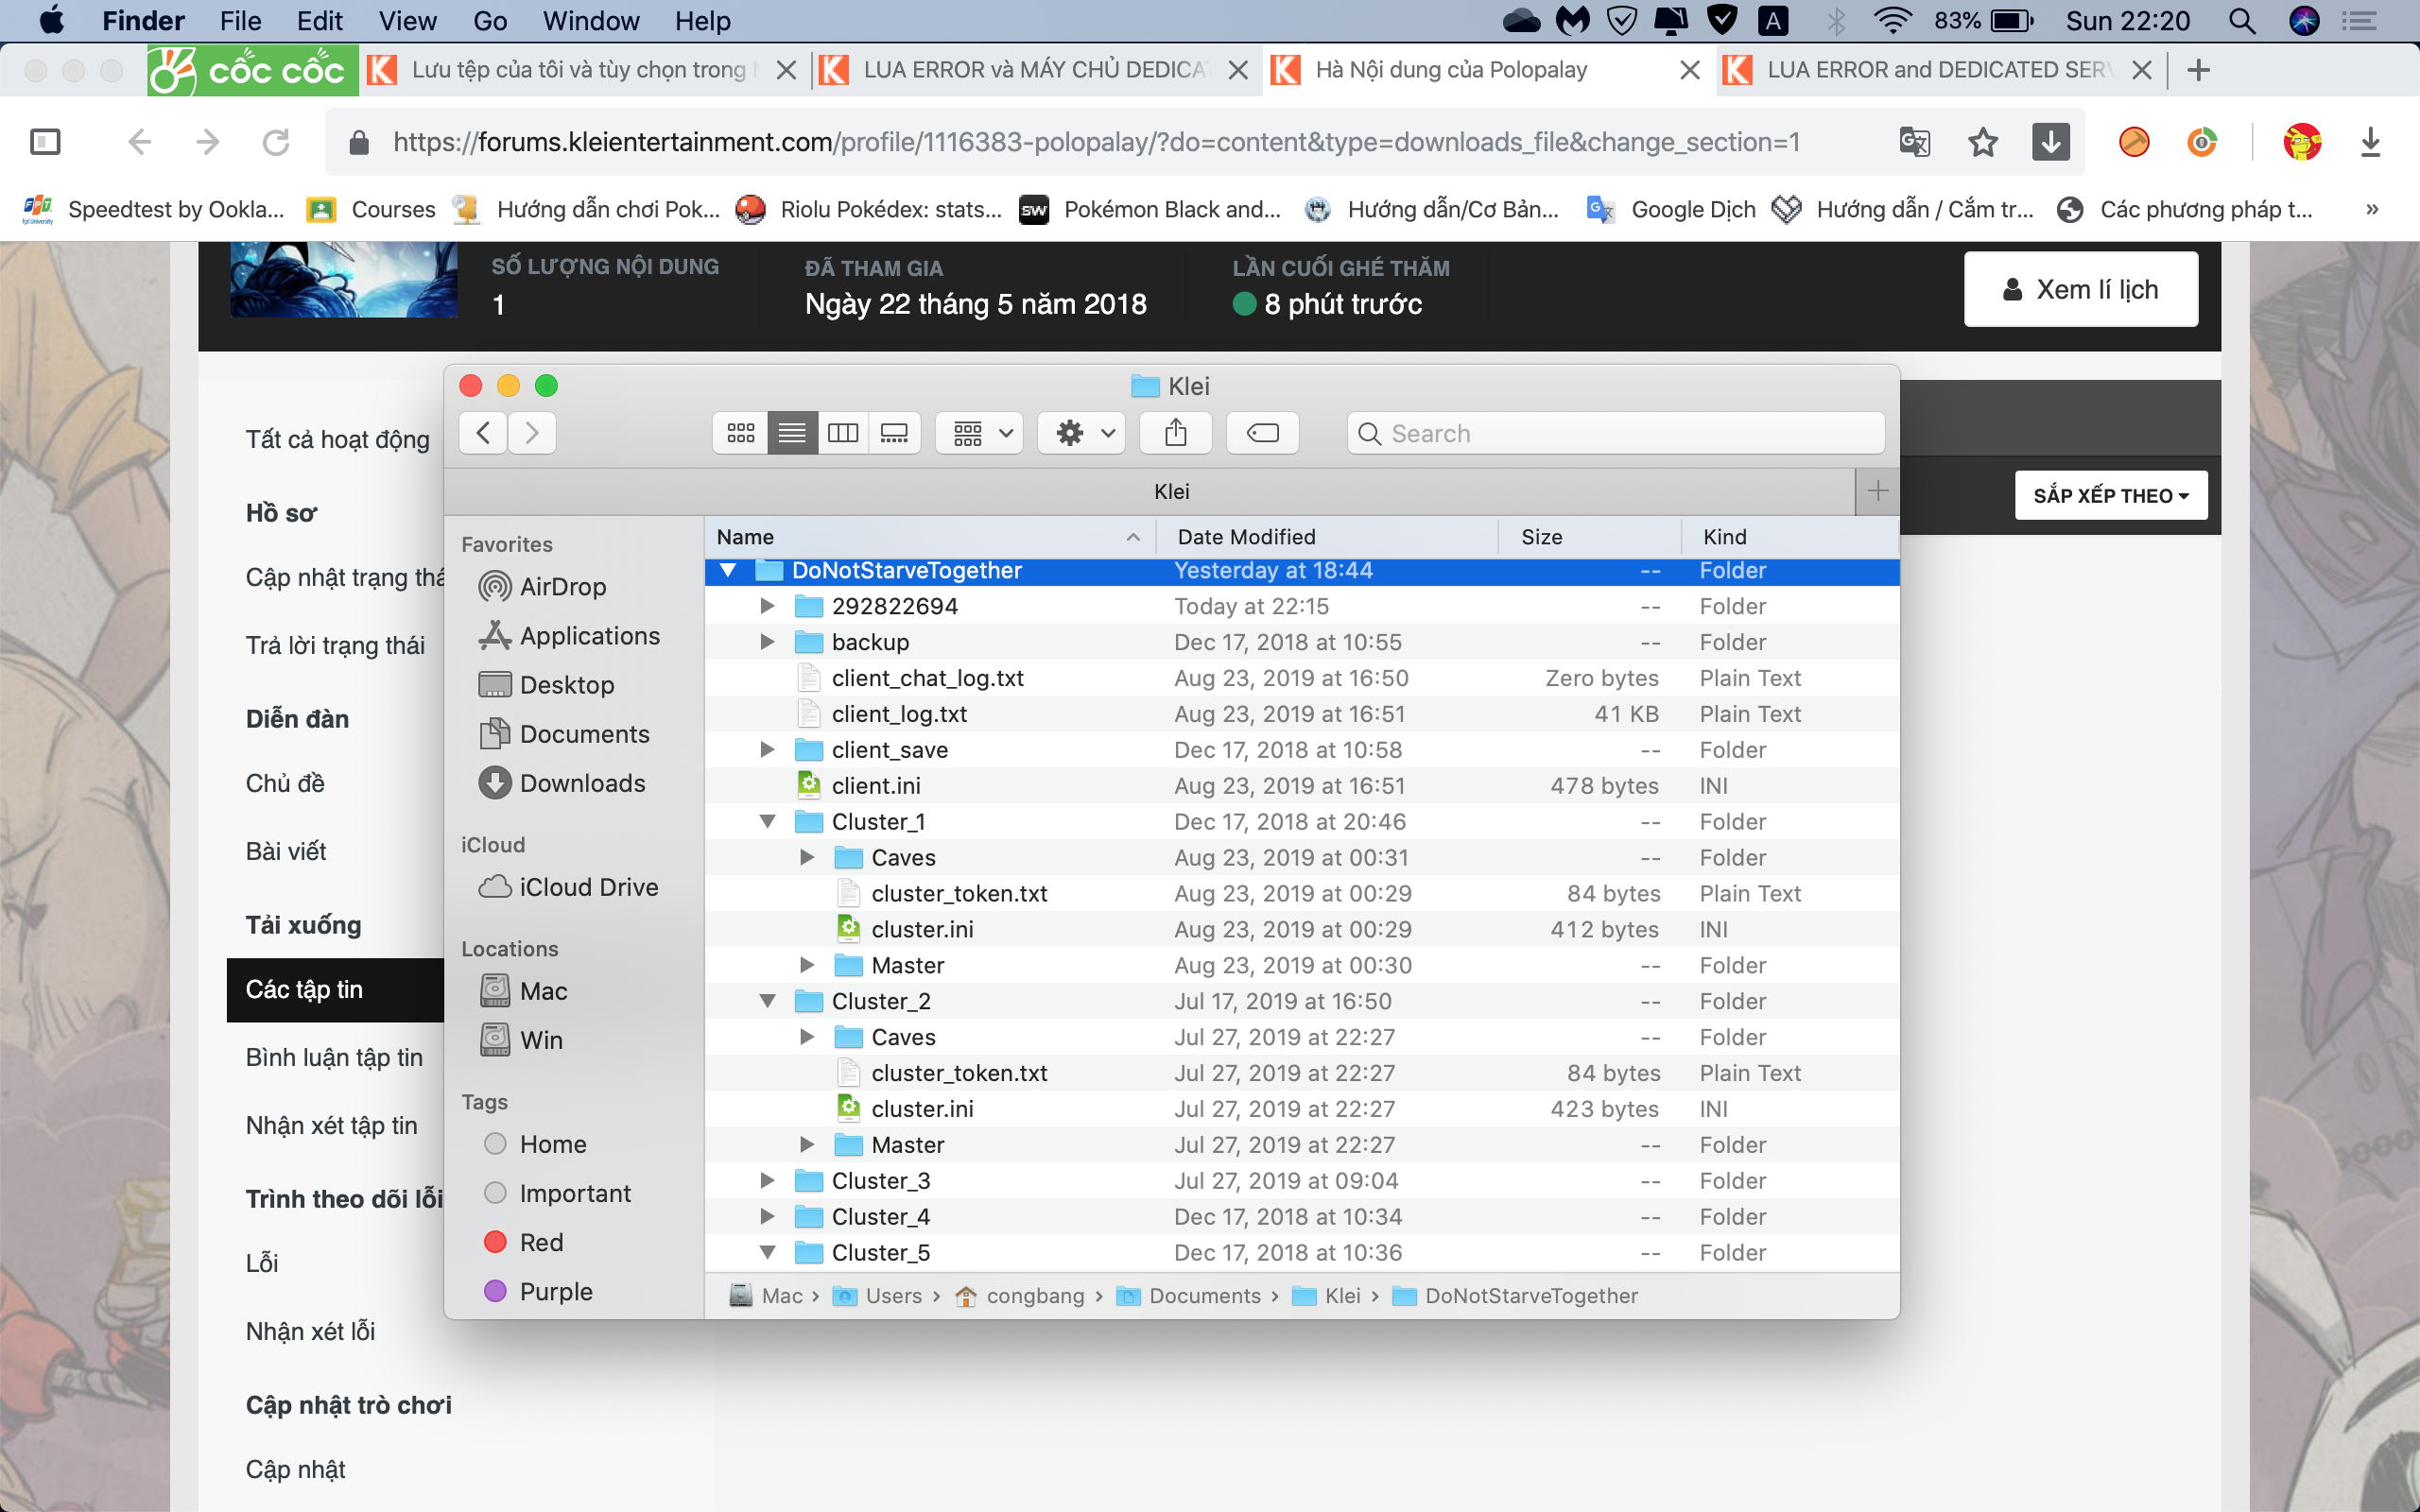Open the SẮP XẾP THEO sort dropdown
The height and width of the screenshot is (1512, 2420).
point(2111,496)
